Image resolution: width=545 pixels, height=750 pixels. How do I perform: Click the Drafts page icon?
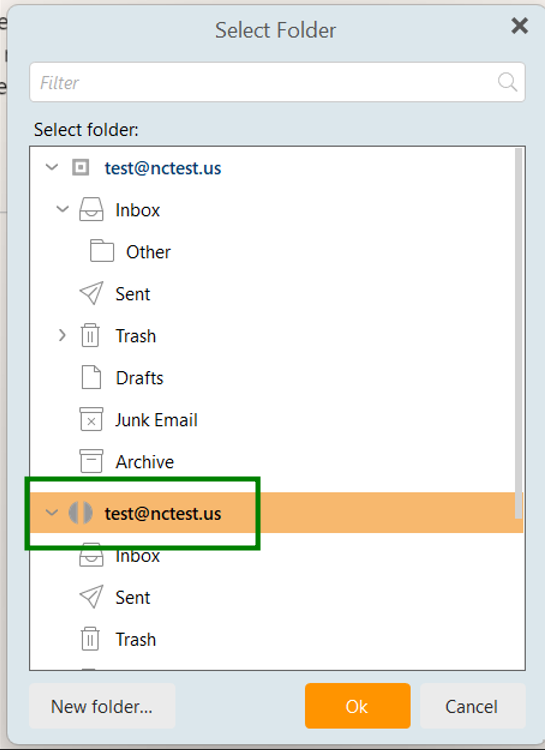coord(91,377)
